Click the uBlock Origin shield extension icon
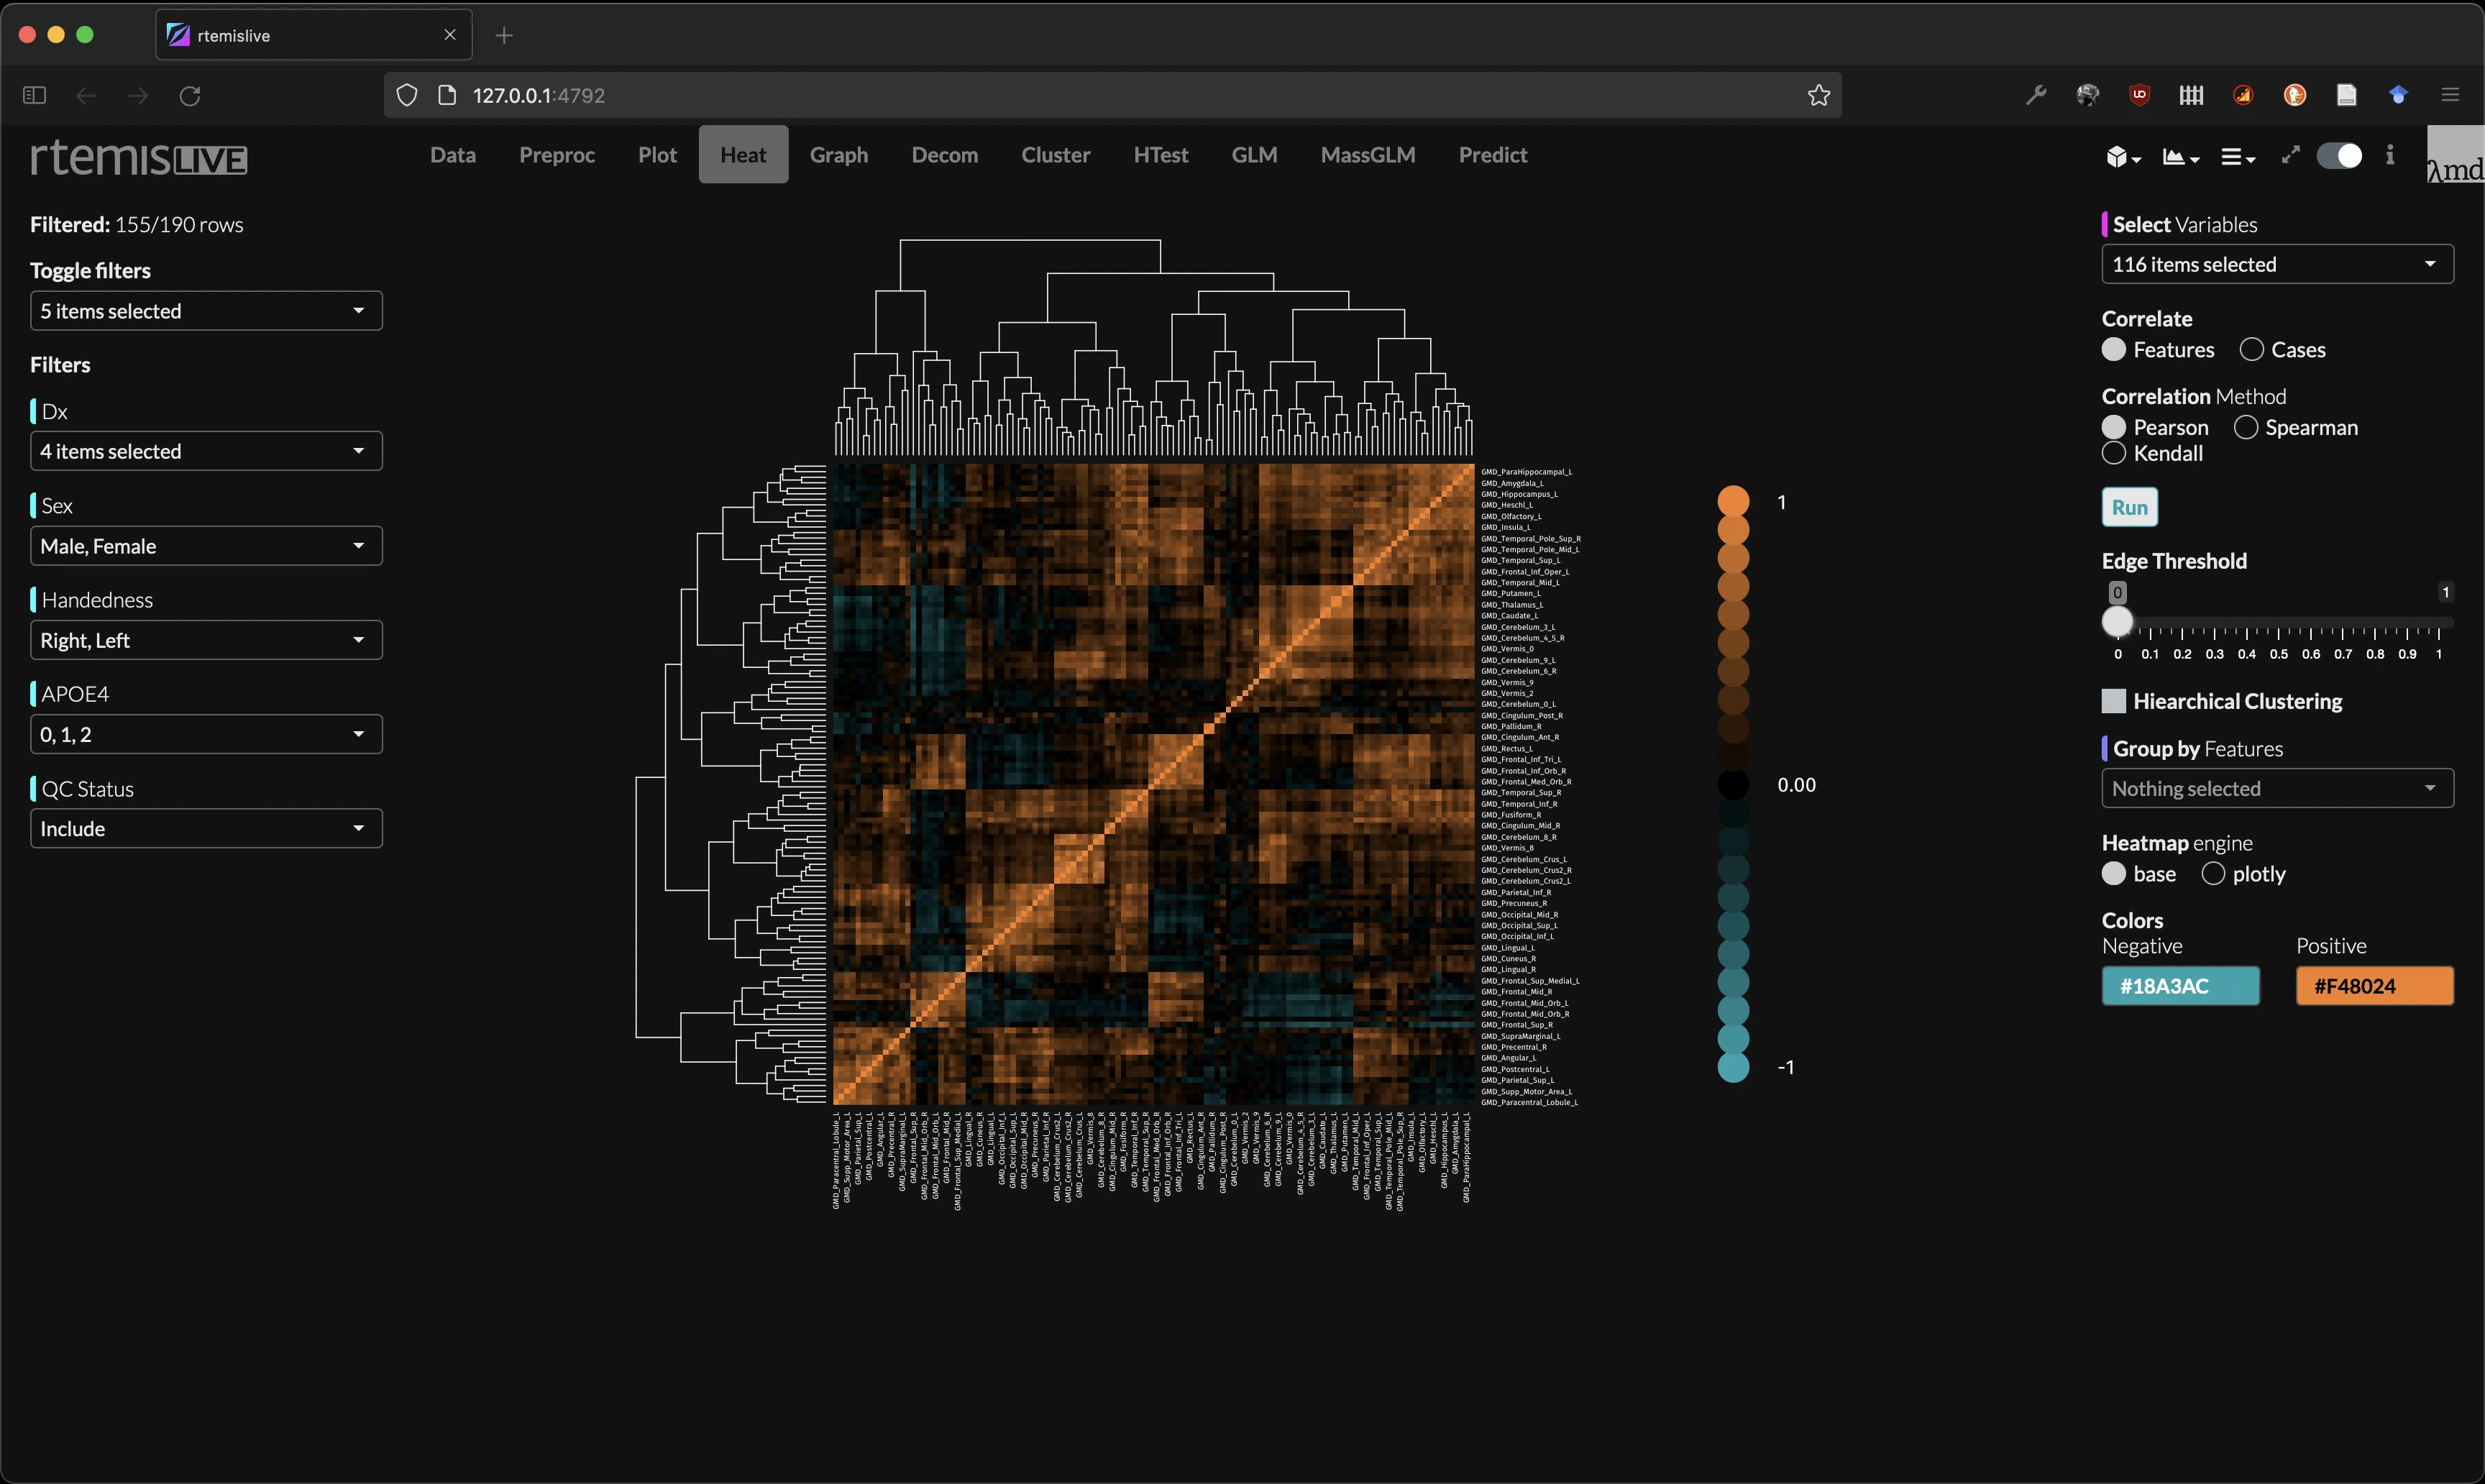Viewport: 2485px width, 1484px height. pyautogui.click(x=2139, y=95)
